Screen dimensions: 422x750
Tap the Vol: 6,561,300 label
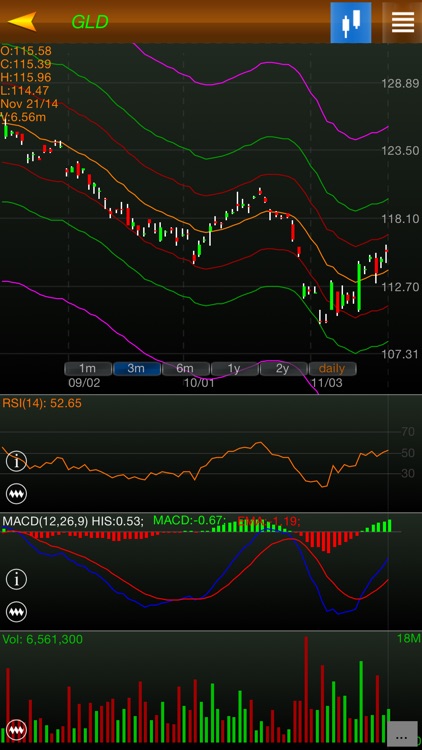click(x=42, y=639)
